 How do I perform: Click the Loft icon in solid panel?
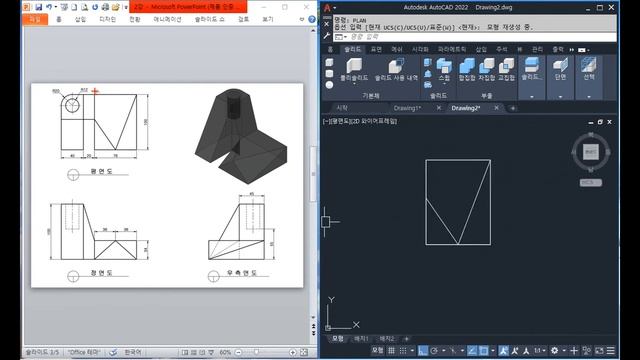(x=428, y=85)
